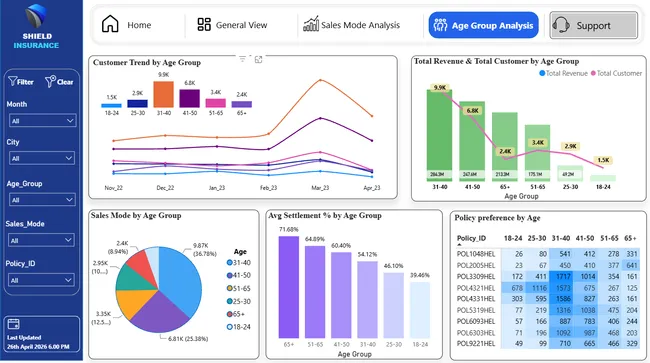Click the 18-24 column header in policy table

click(513, 238)
